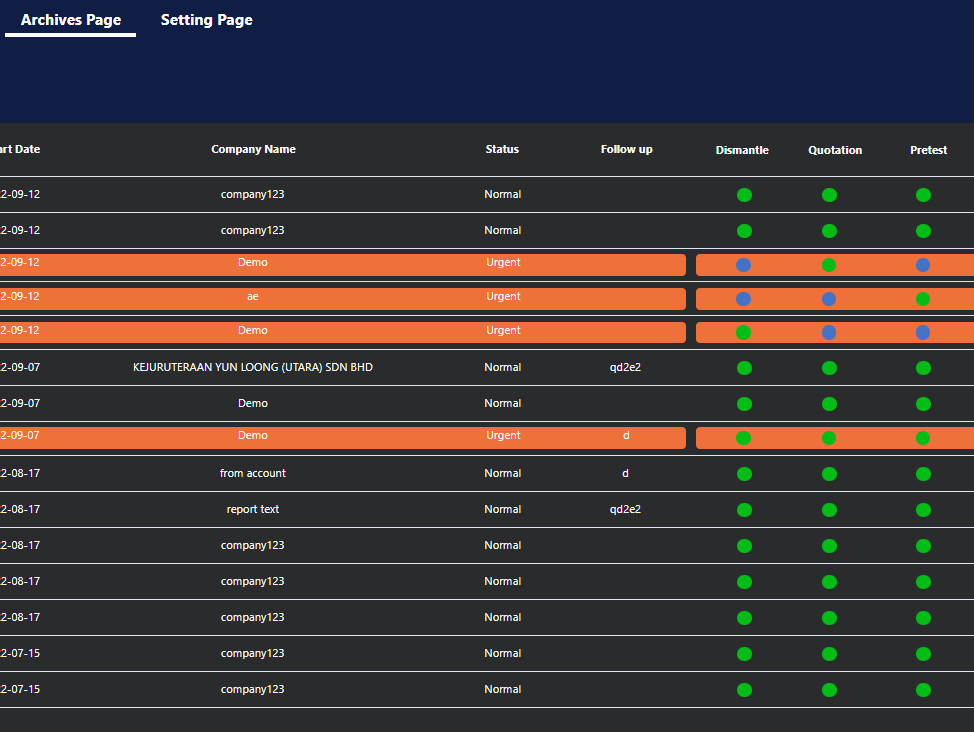Click the blue Quotation dot in the ae row
The height and width of the screenshot is (732, 974).
(829, 299)
